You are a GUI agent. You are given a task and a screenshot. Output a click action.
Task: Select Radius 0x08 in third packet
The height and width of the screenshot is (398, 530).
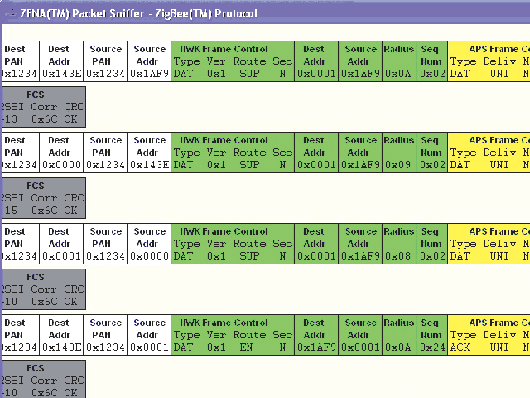coord(399,244)
